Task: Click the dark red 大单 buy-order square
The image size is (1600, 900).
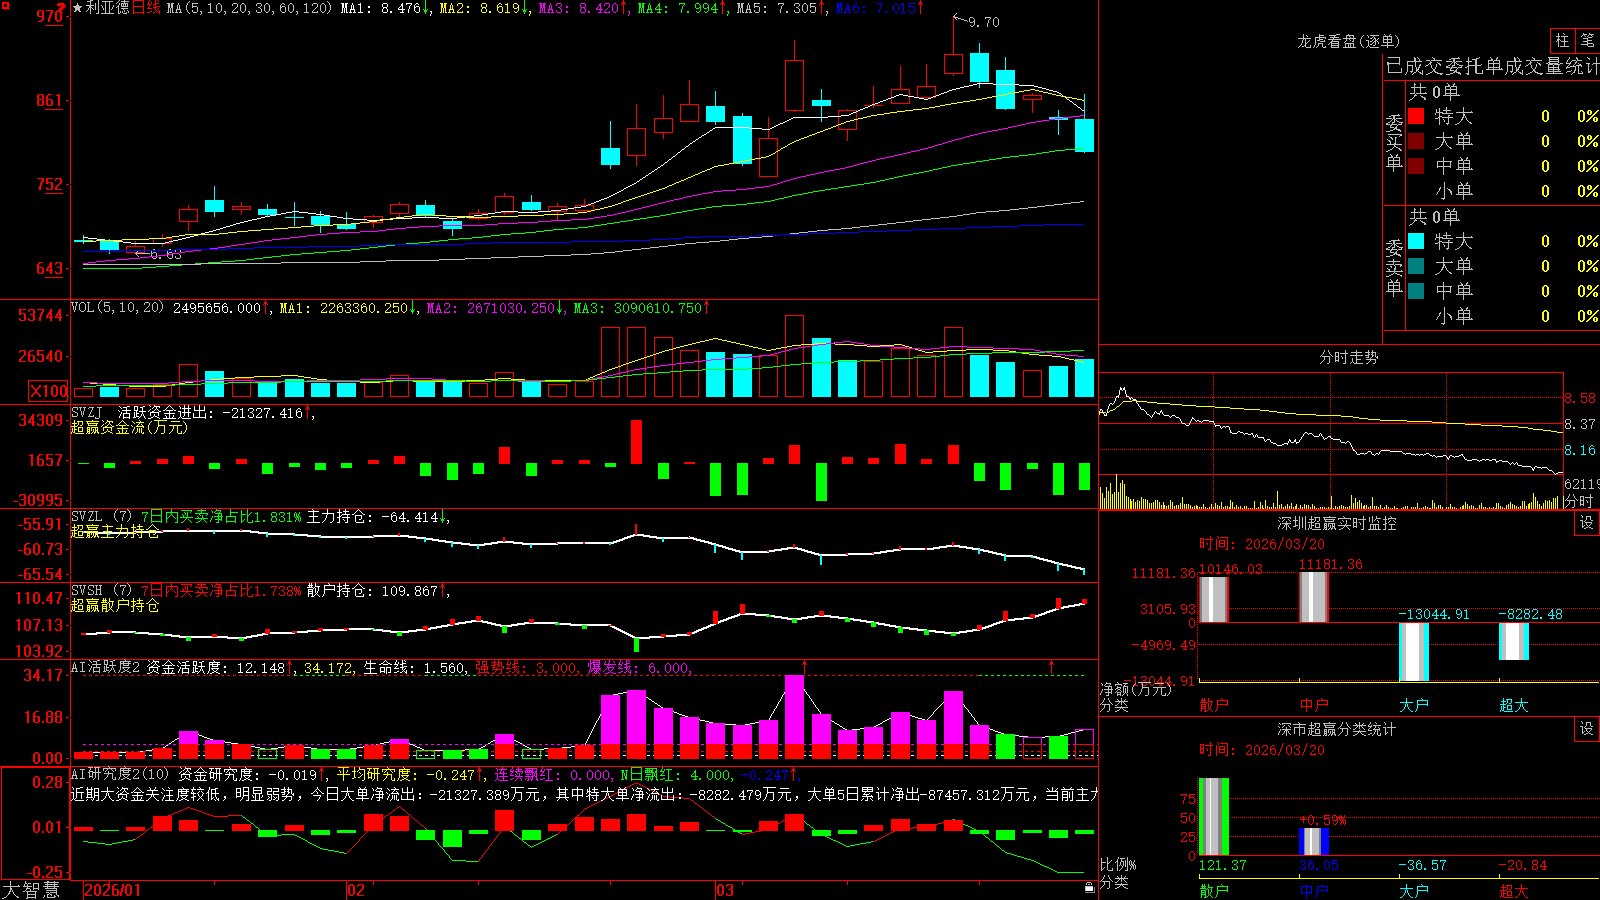Action: point(1416,141)
